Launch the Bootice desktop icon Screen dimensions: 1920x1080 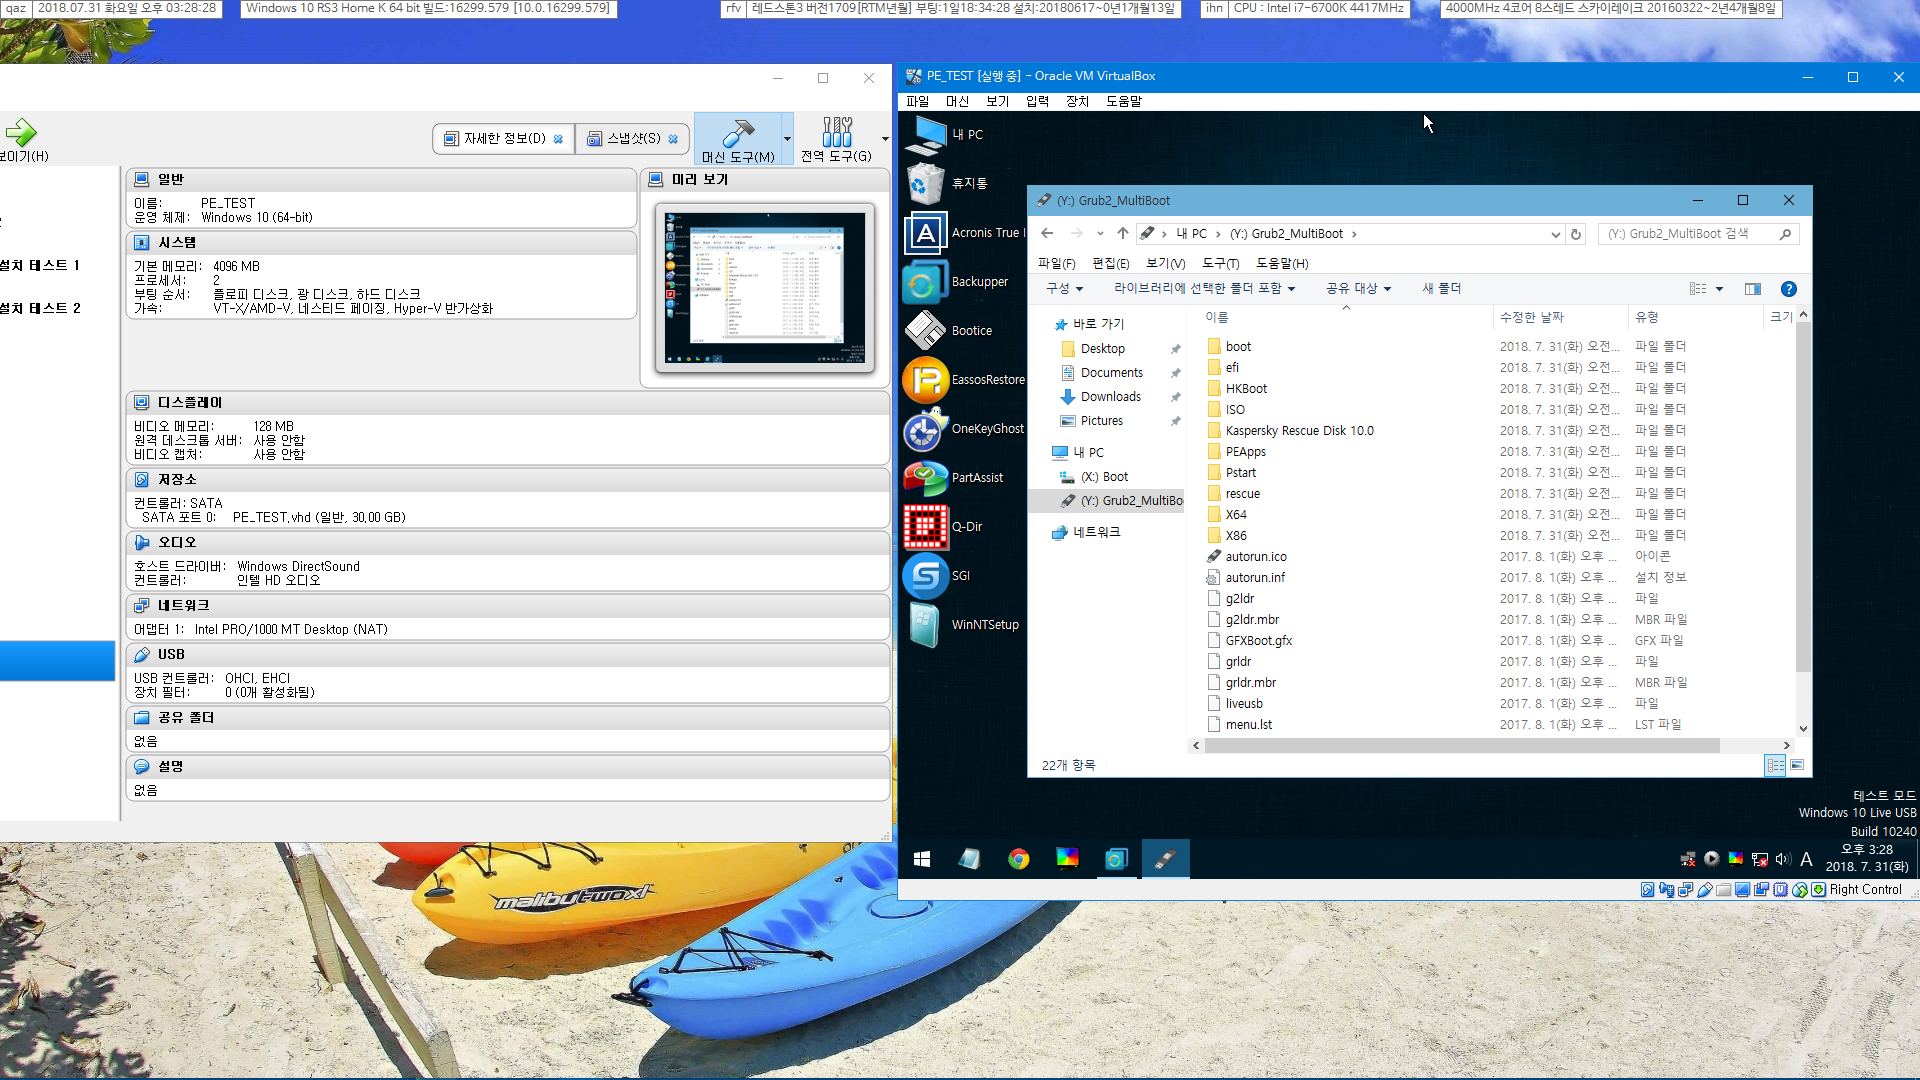[x=926, y=331]
